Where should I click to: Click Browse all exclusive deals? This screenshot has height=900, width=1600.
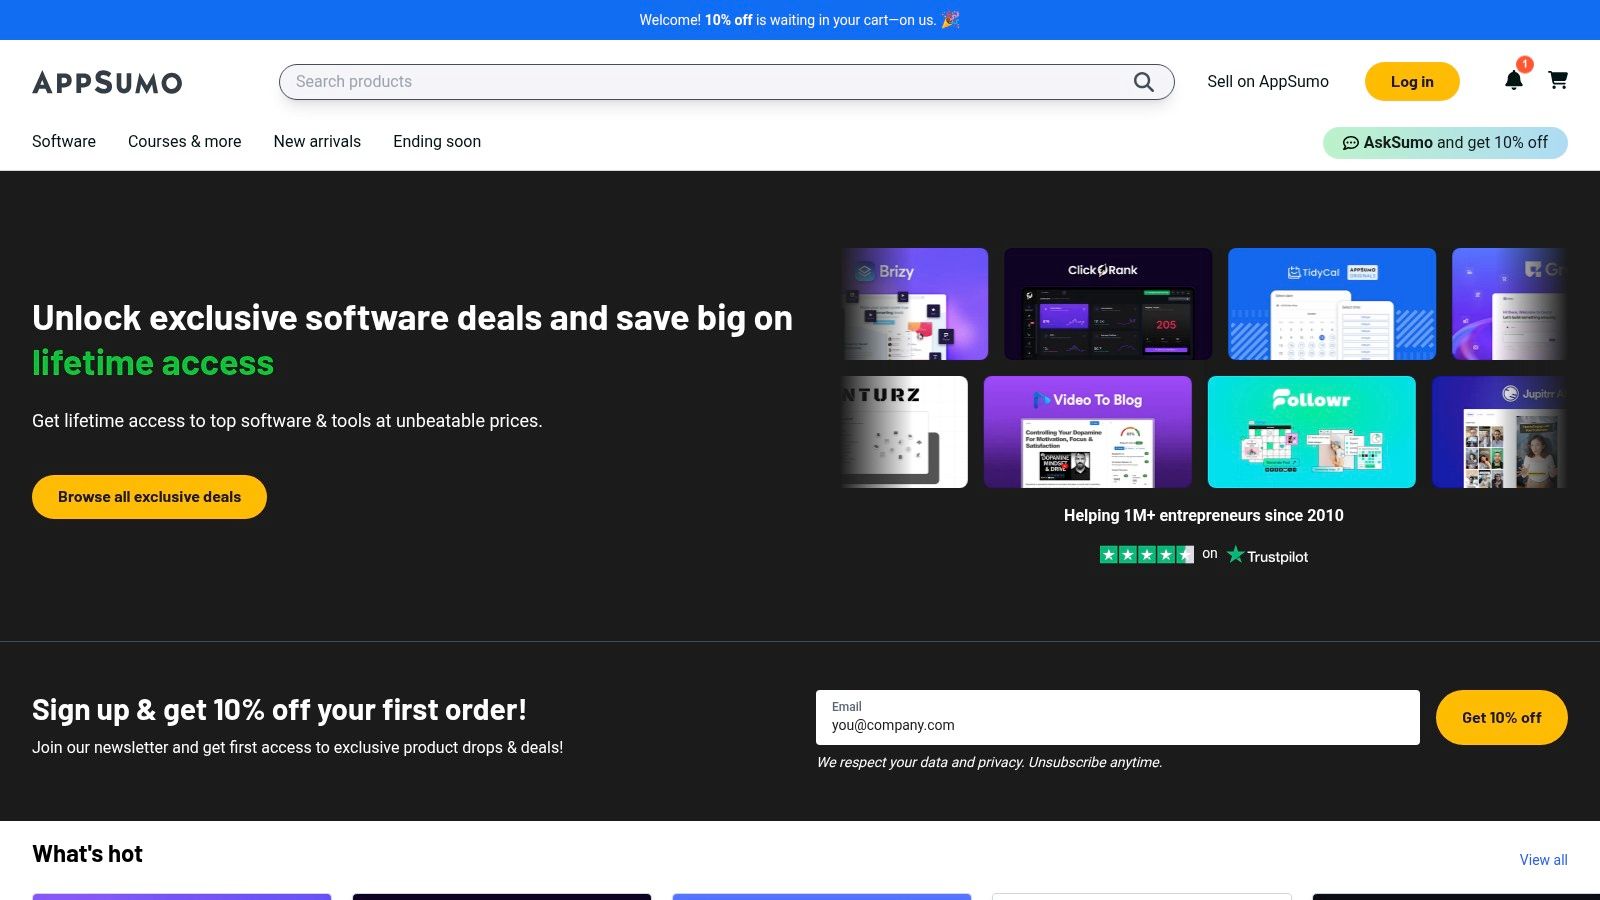pyautogui.click(x=149, y=497)
